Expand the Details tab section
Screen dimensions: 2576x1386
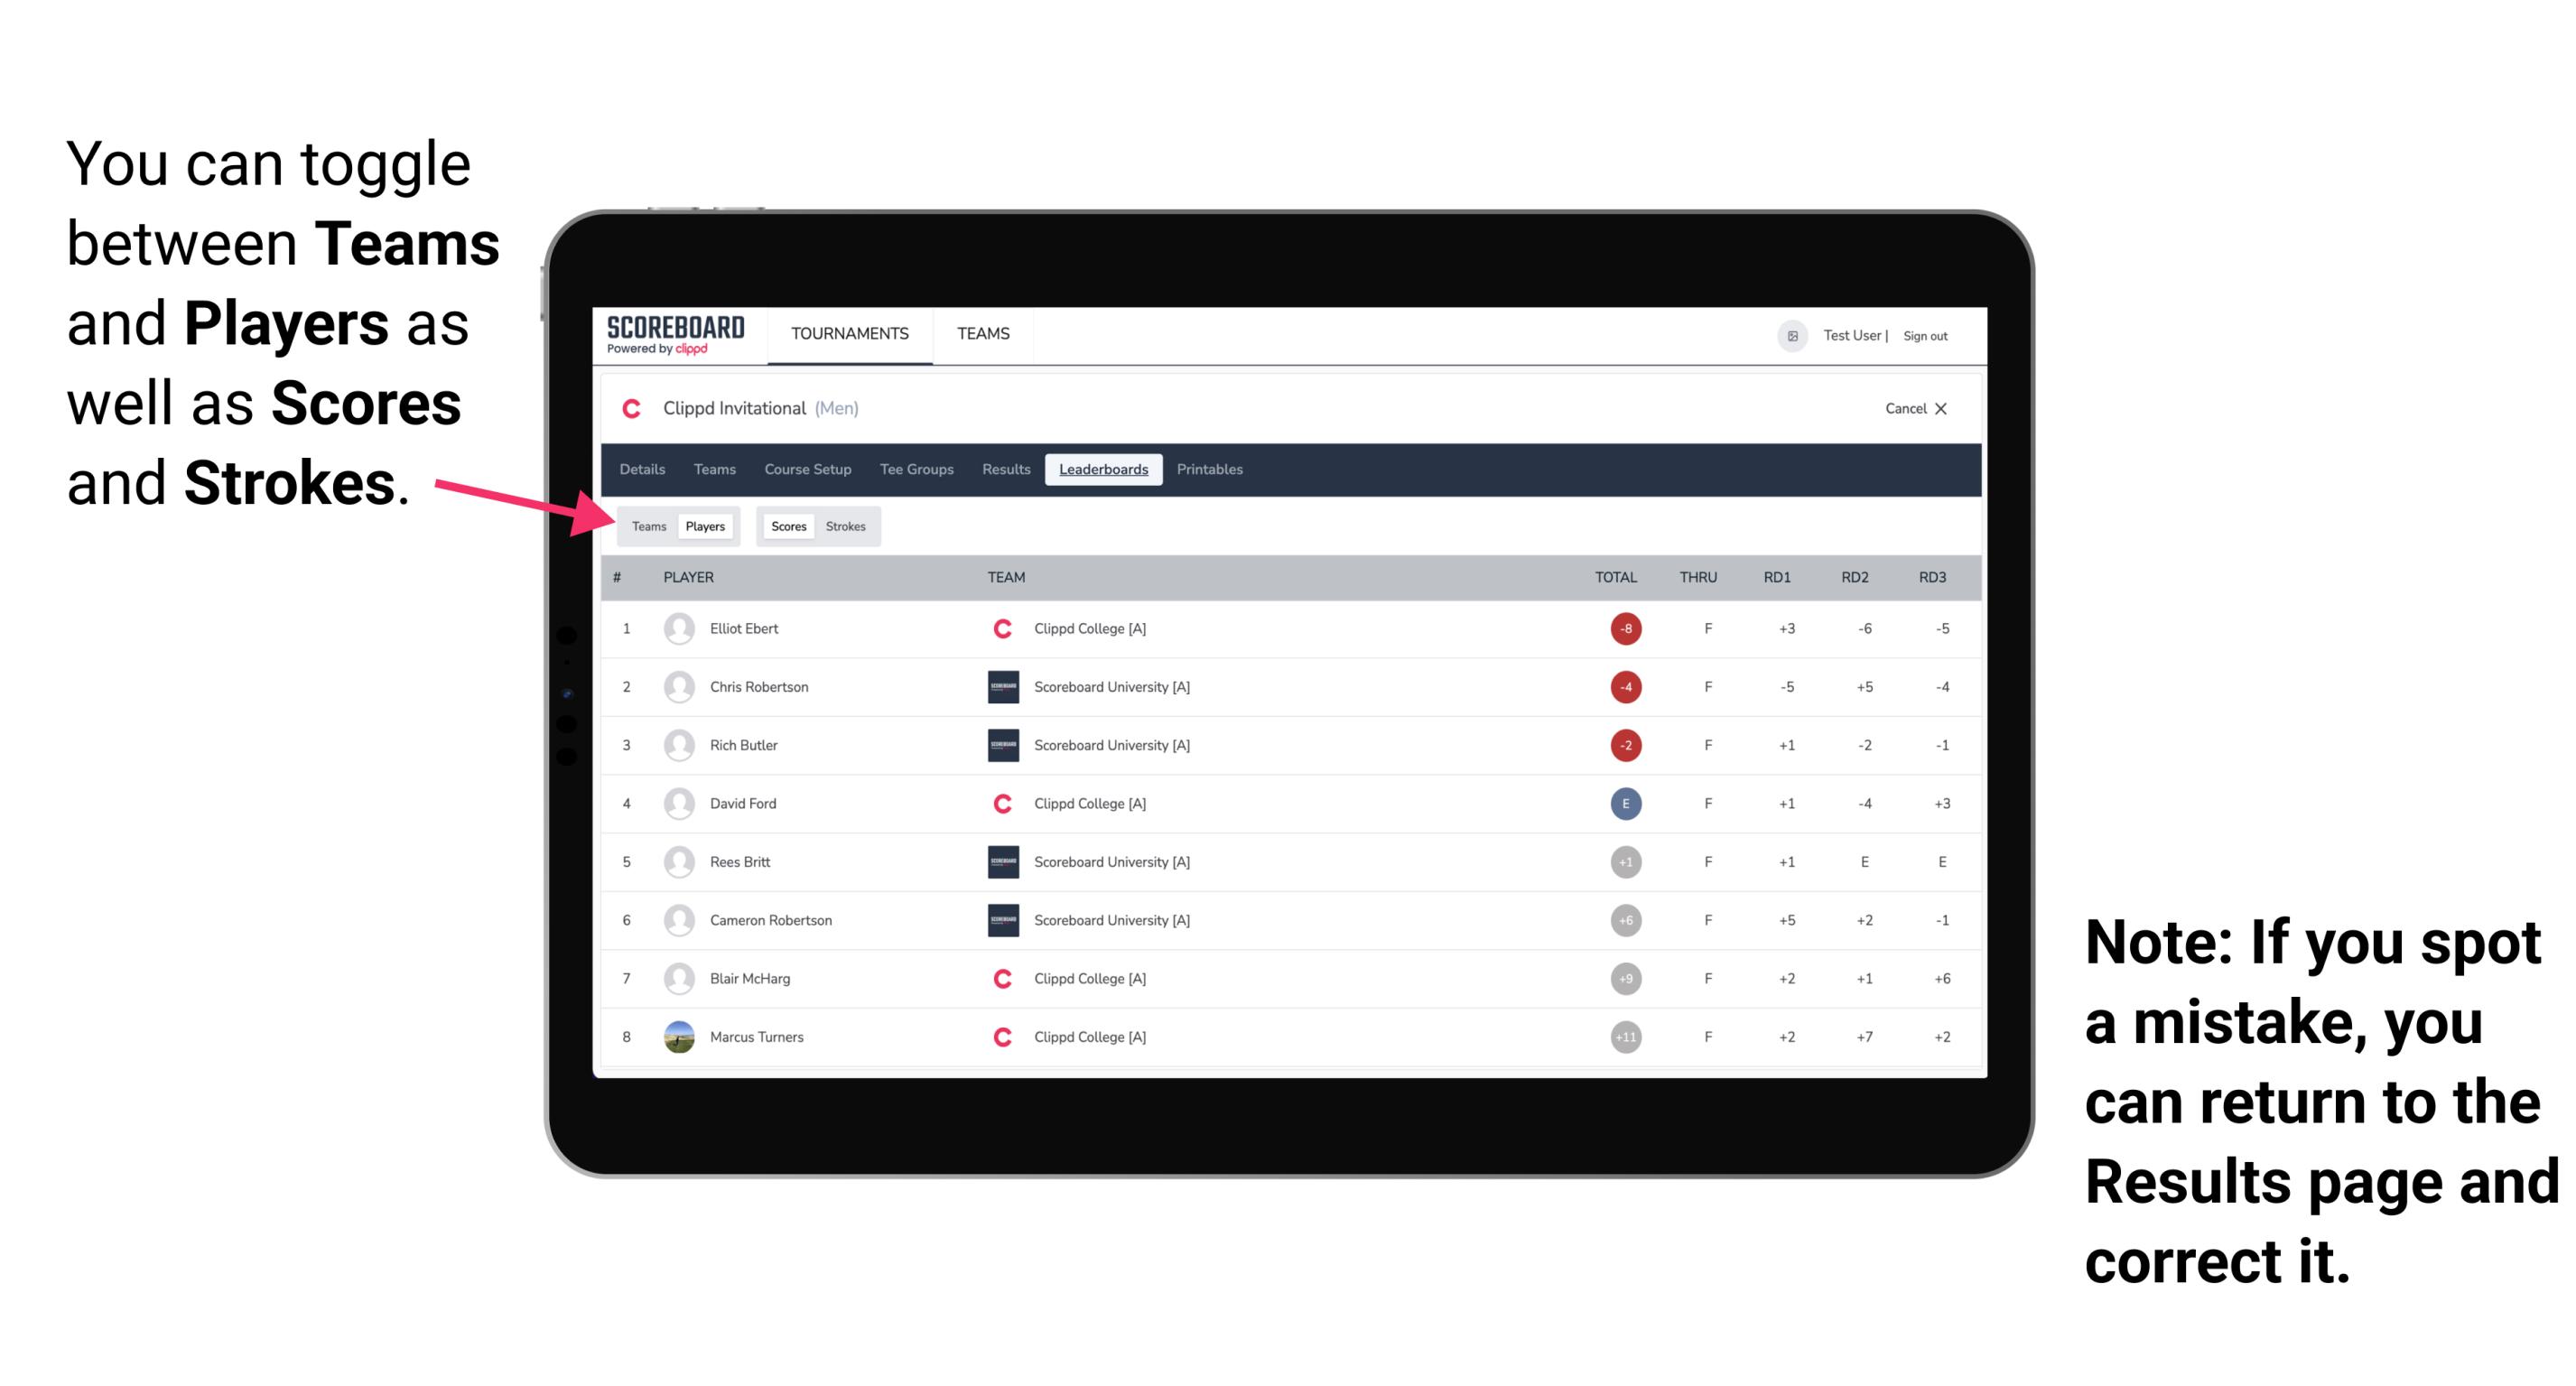click(643, 470)
